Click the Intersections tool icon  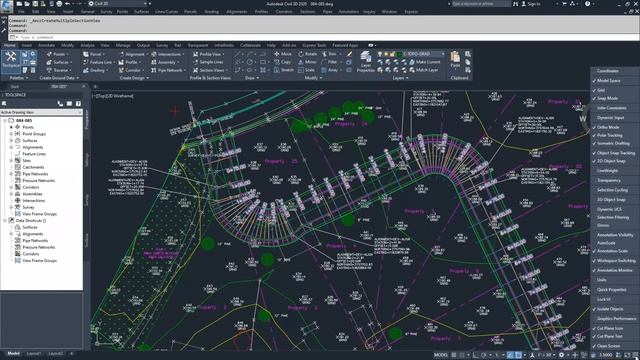click(154, 54)
